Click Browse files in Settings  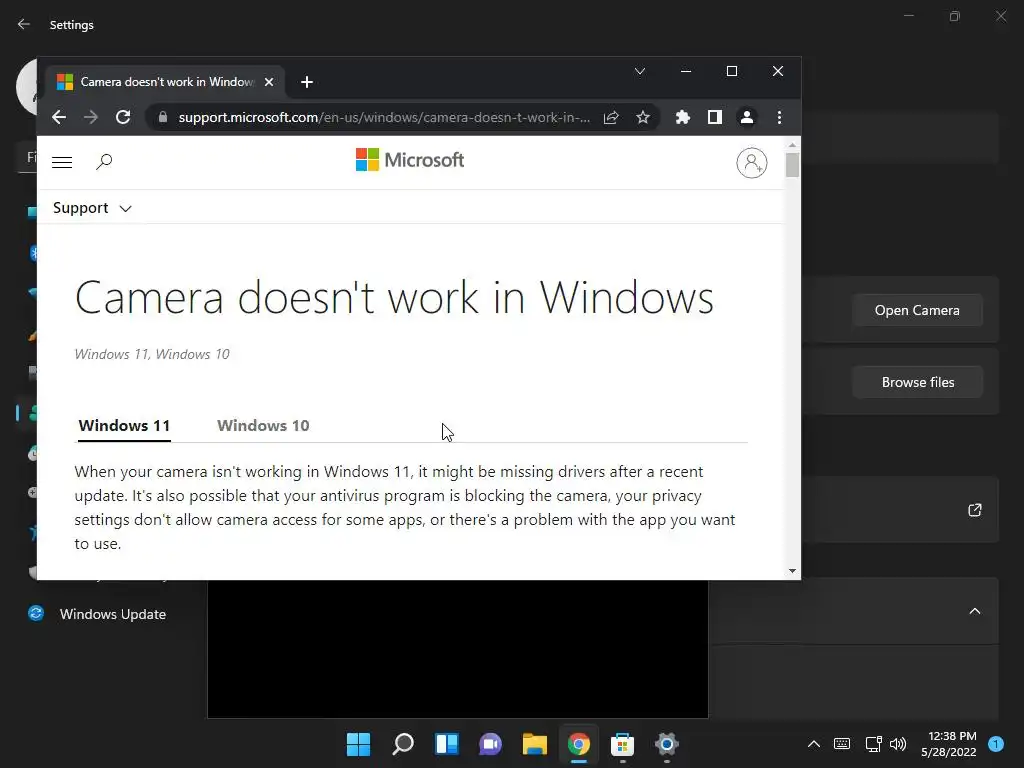click(917, 382)
